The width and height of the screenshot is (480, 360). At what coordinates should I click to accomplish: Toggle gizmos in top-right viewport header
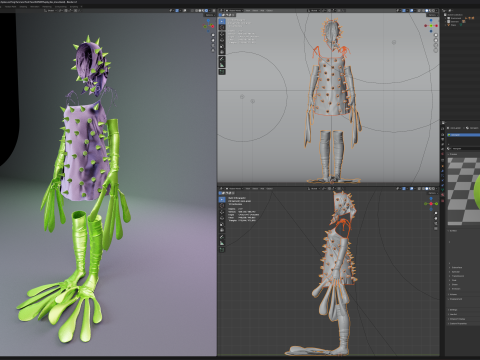pos(404,10)
